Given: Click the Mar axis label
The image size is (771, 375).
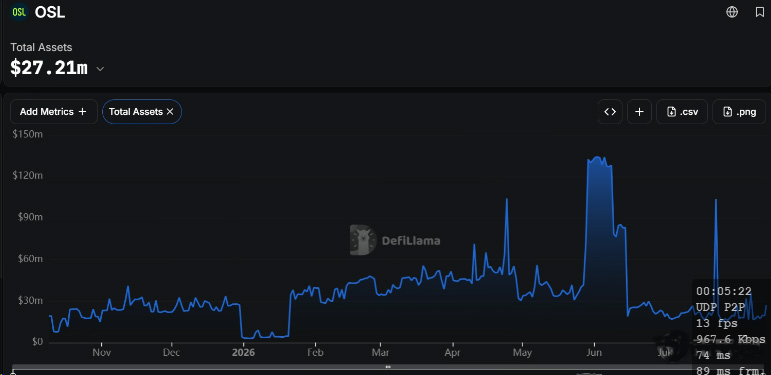Looking at the screenshot, I should point(381,353).
